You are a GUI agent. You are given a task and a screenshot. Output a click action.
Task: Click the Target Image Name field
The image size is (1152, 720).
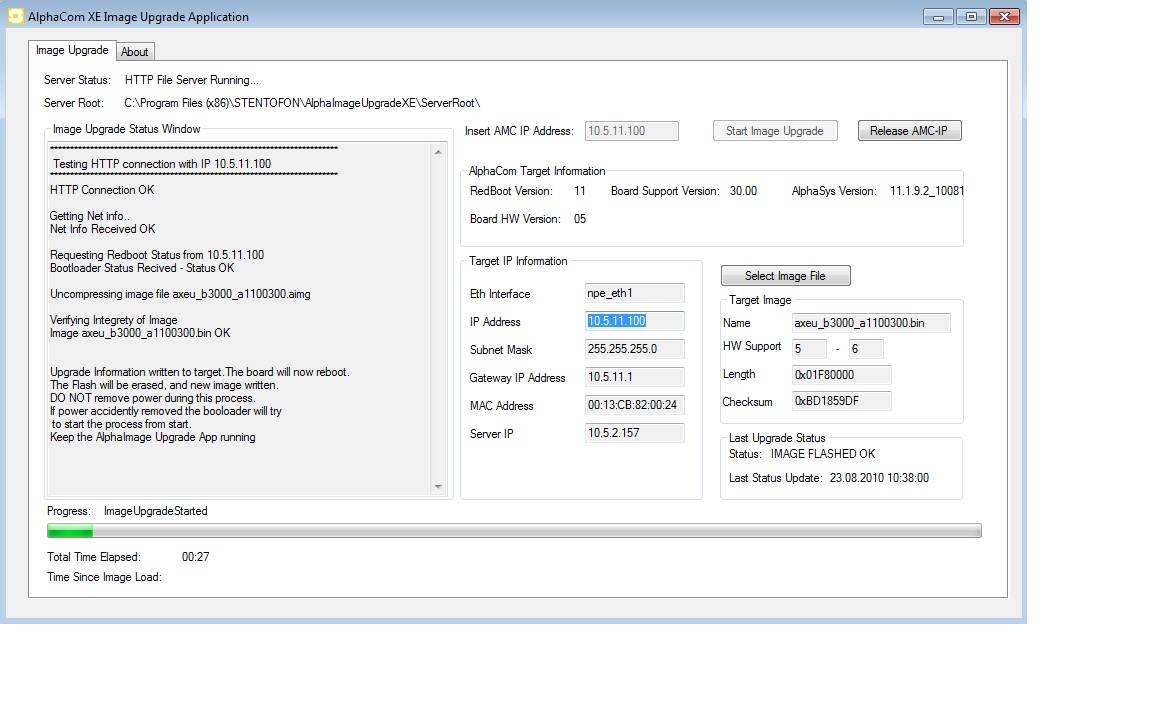pos(870,323)
